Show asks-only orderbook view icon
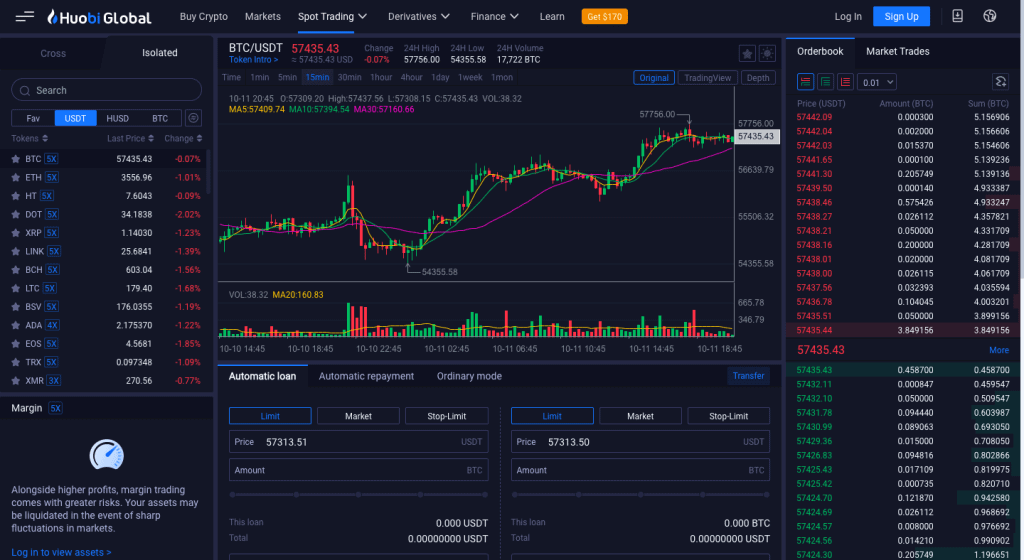The image size is (1024, 560). (x=846, y=82)
